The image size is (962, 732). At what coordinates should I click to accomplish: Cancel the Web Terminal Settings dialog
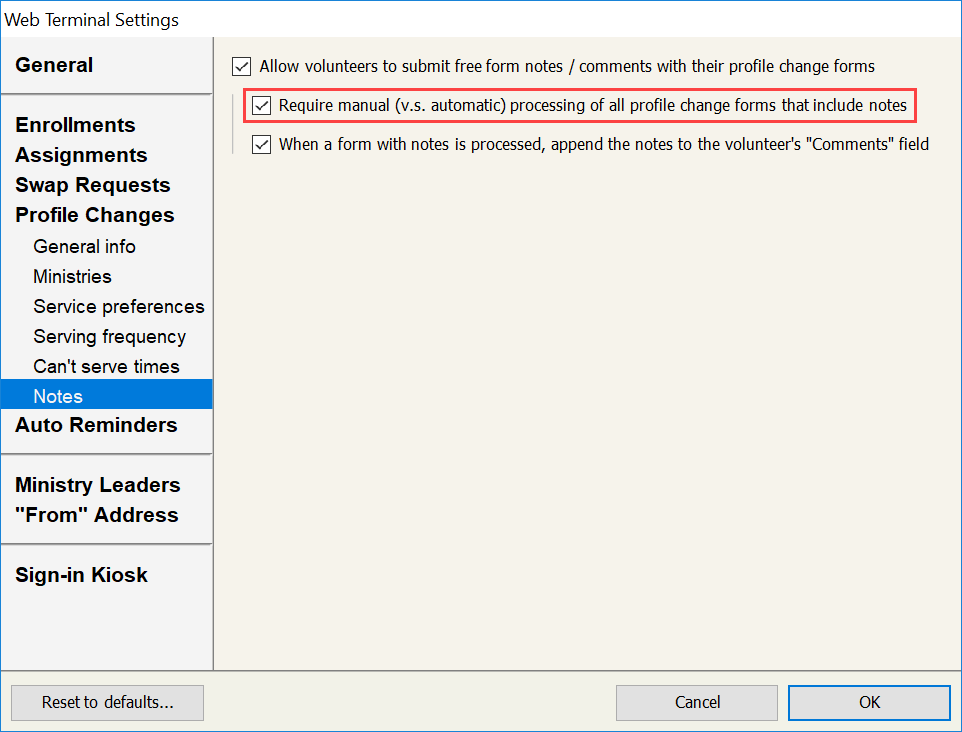(x=696, y=702)
